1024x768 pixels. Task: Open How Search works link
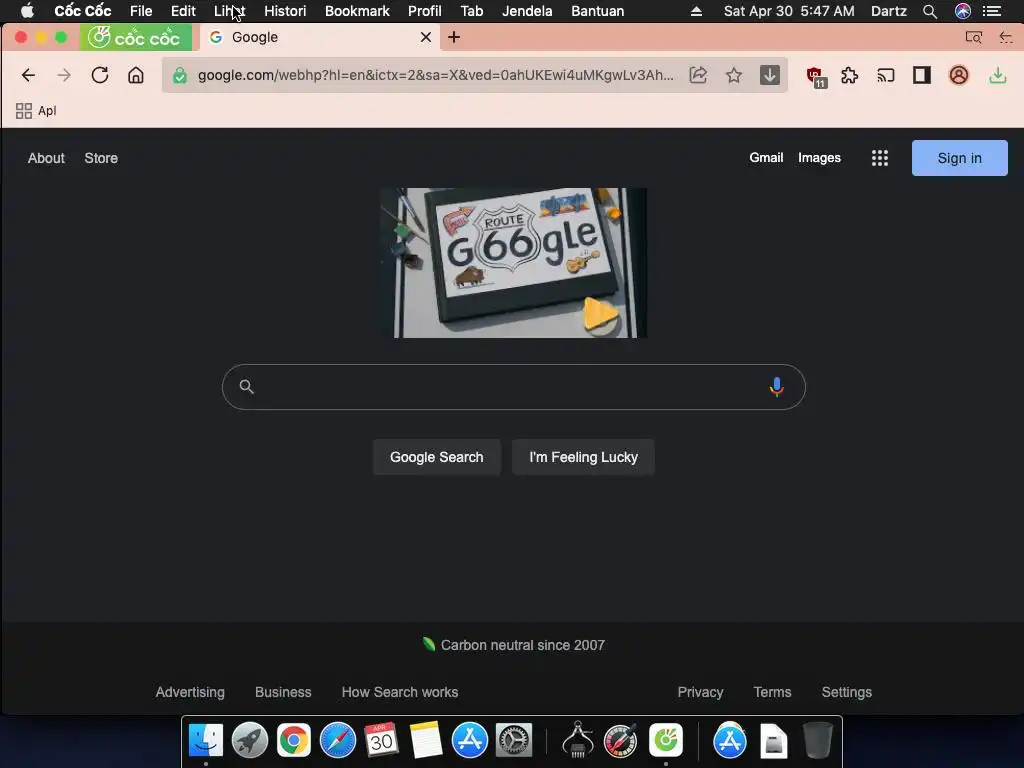(x=400, y=692)
